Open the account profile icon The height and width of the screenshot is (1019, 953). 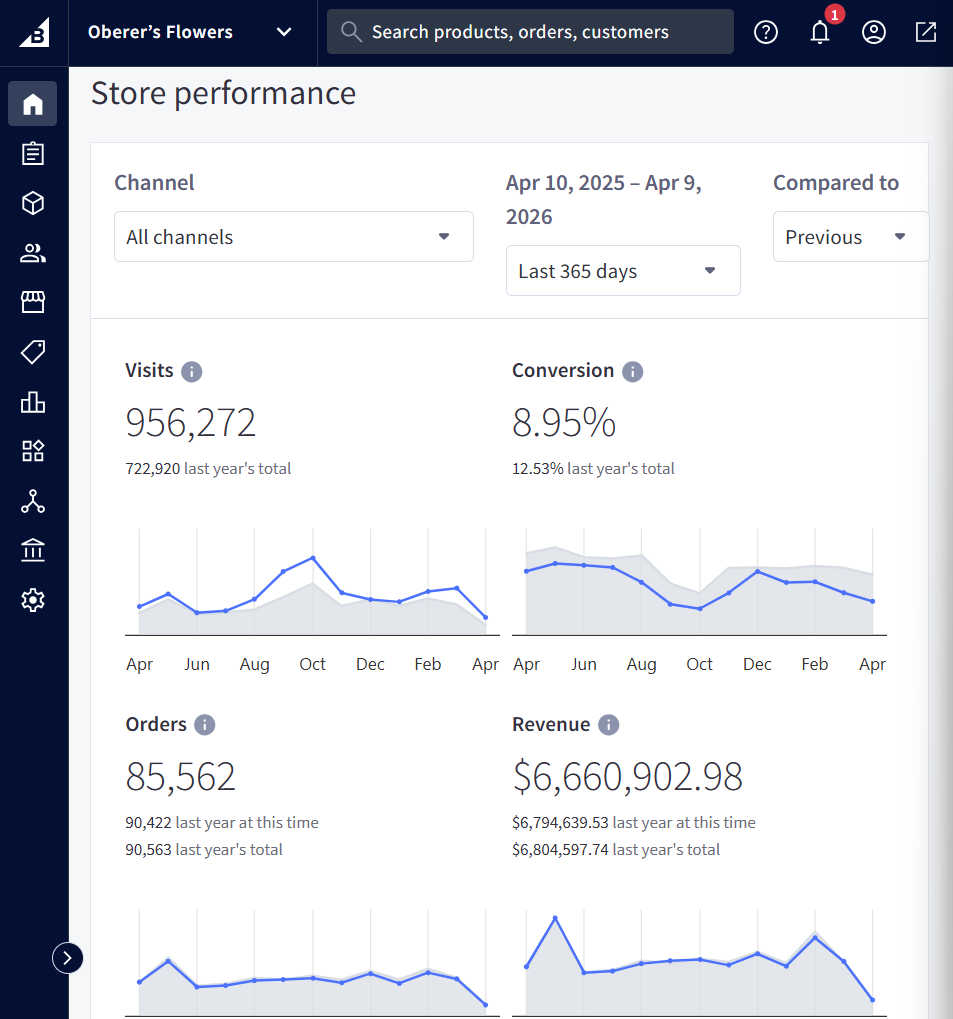874,31
